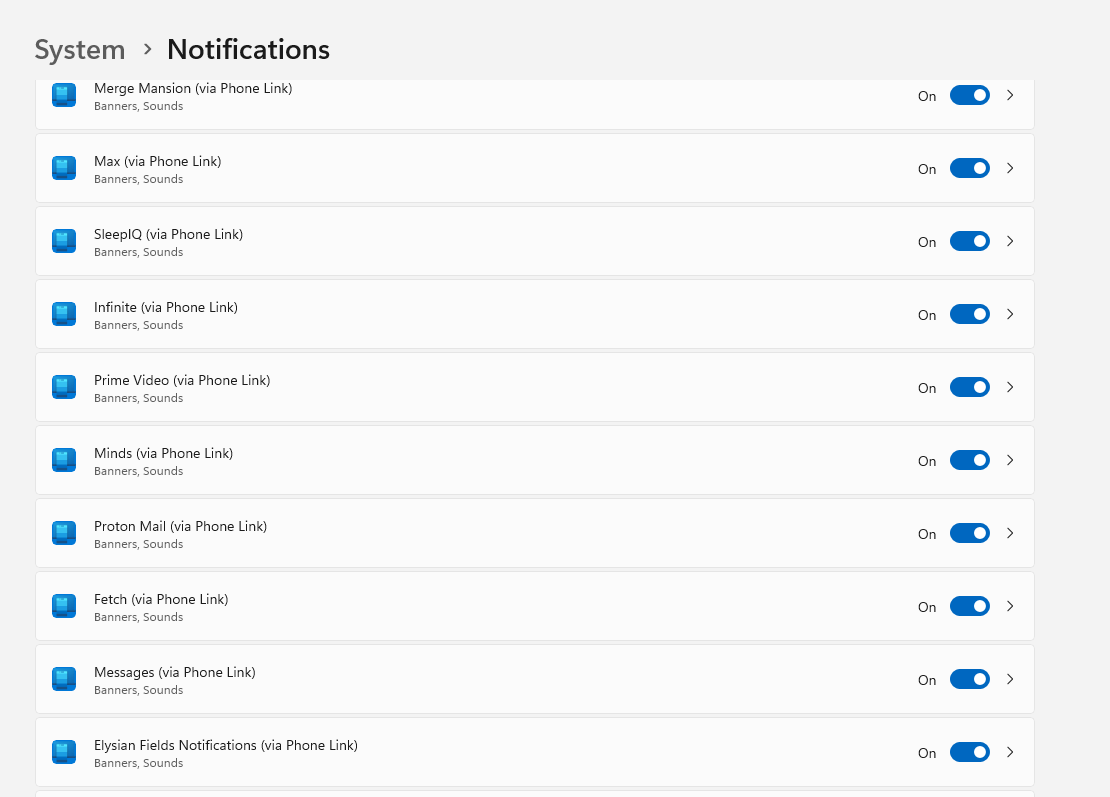The image size is (1110, 797).
Task: Click the Messages app icon
Action: click(64, 678)
